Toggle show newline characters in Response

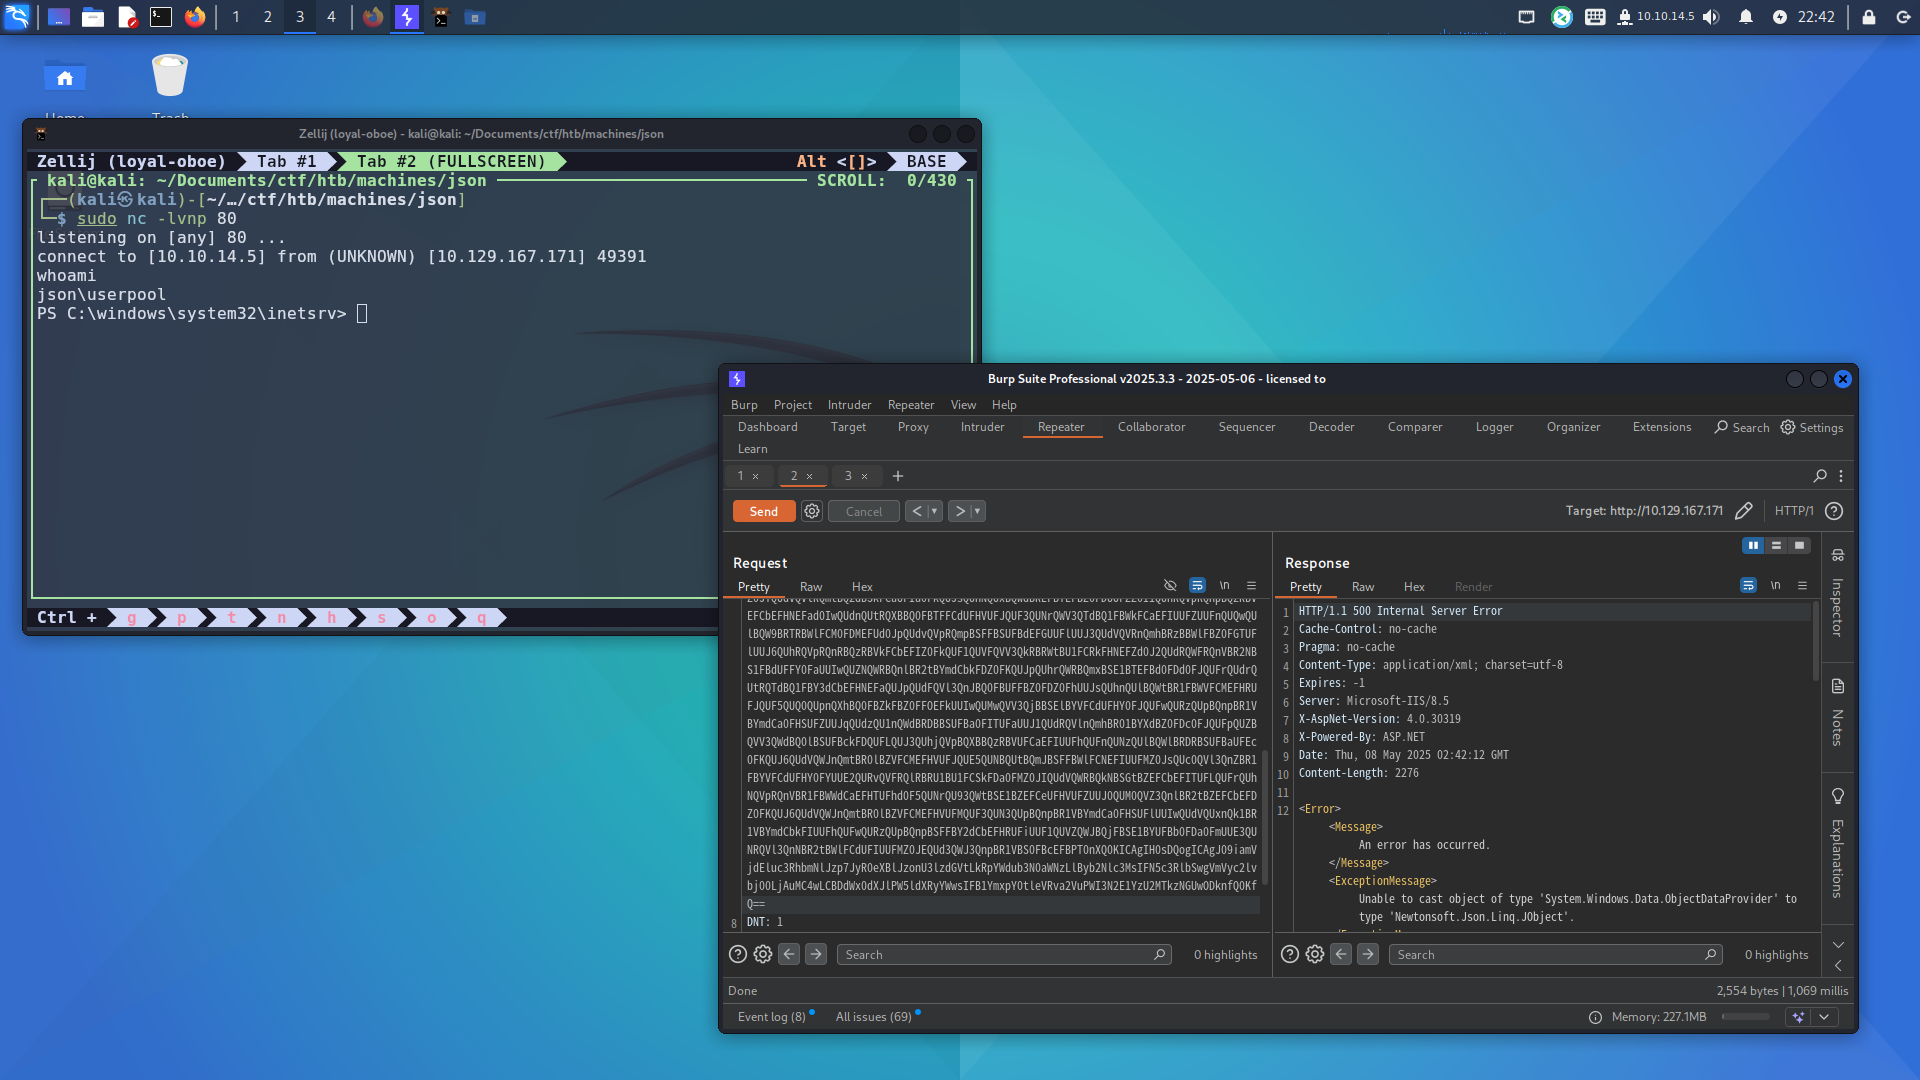pyautogui.click(x=1775, y=585)
